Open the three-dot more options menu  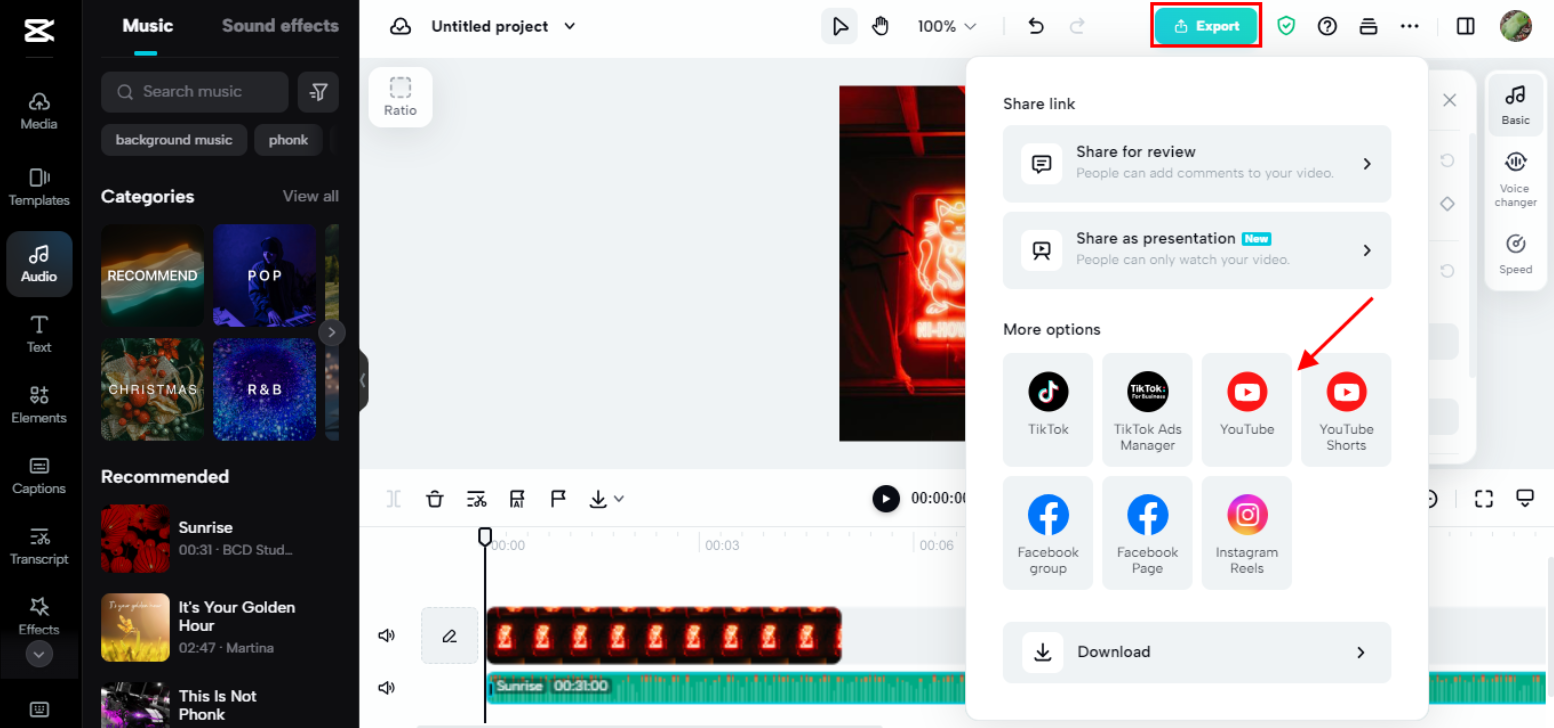click(1410, 27)
